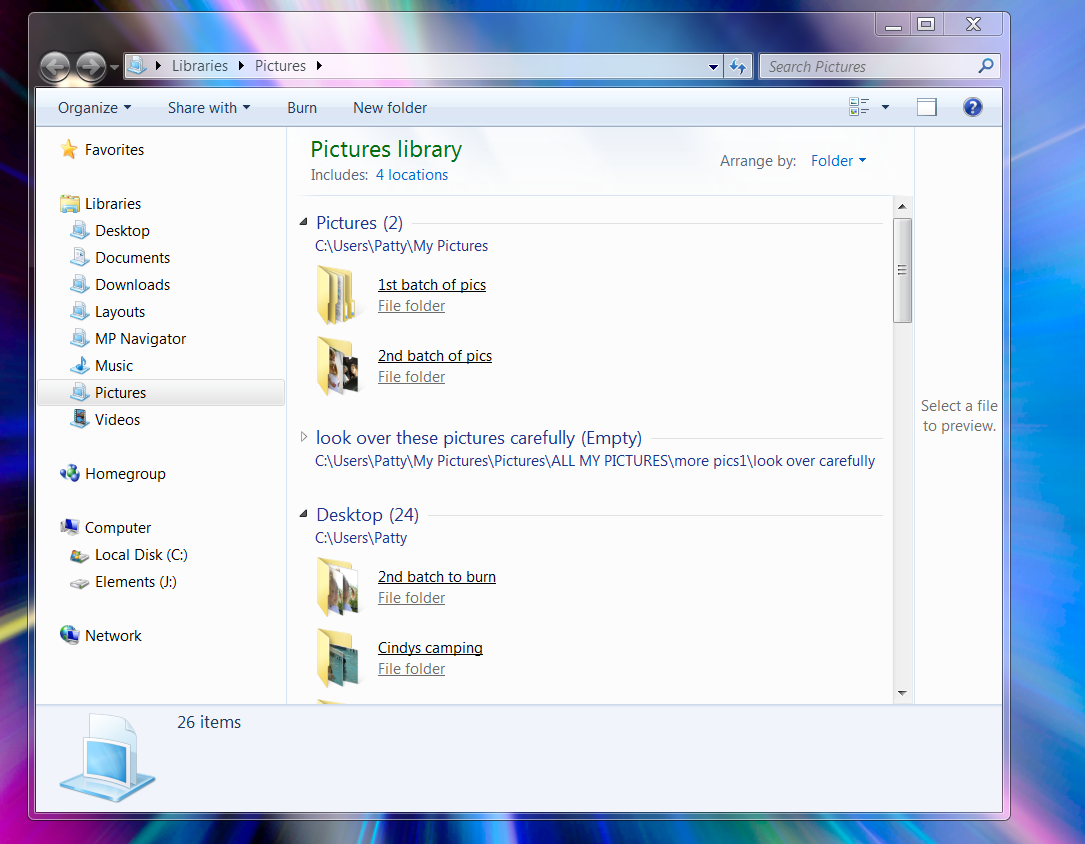The height and width of the screenshot is (844, 1085).
Task: Expand the arrow after Pictures breadcrumb
Action: point(319,66)
